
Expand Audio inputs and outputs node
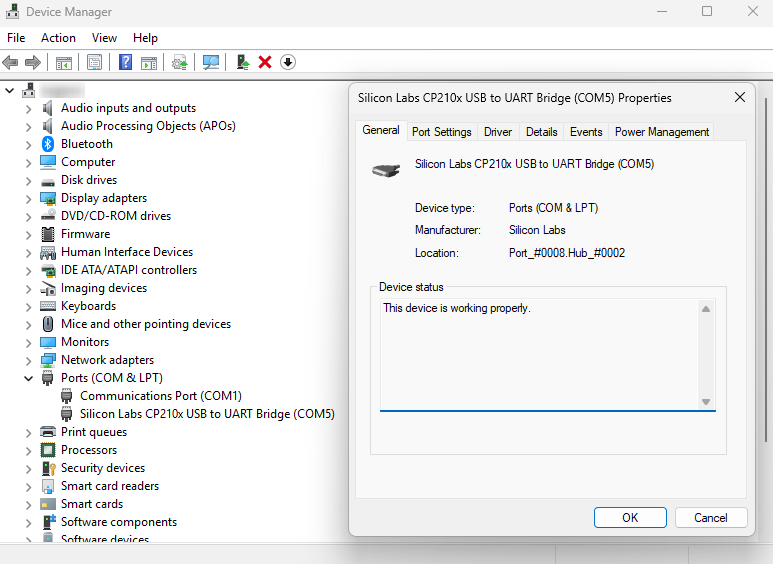[x=29, y=108]
